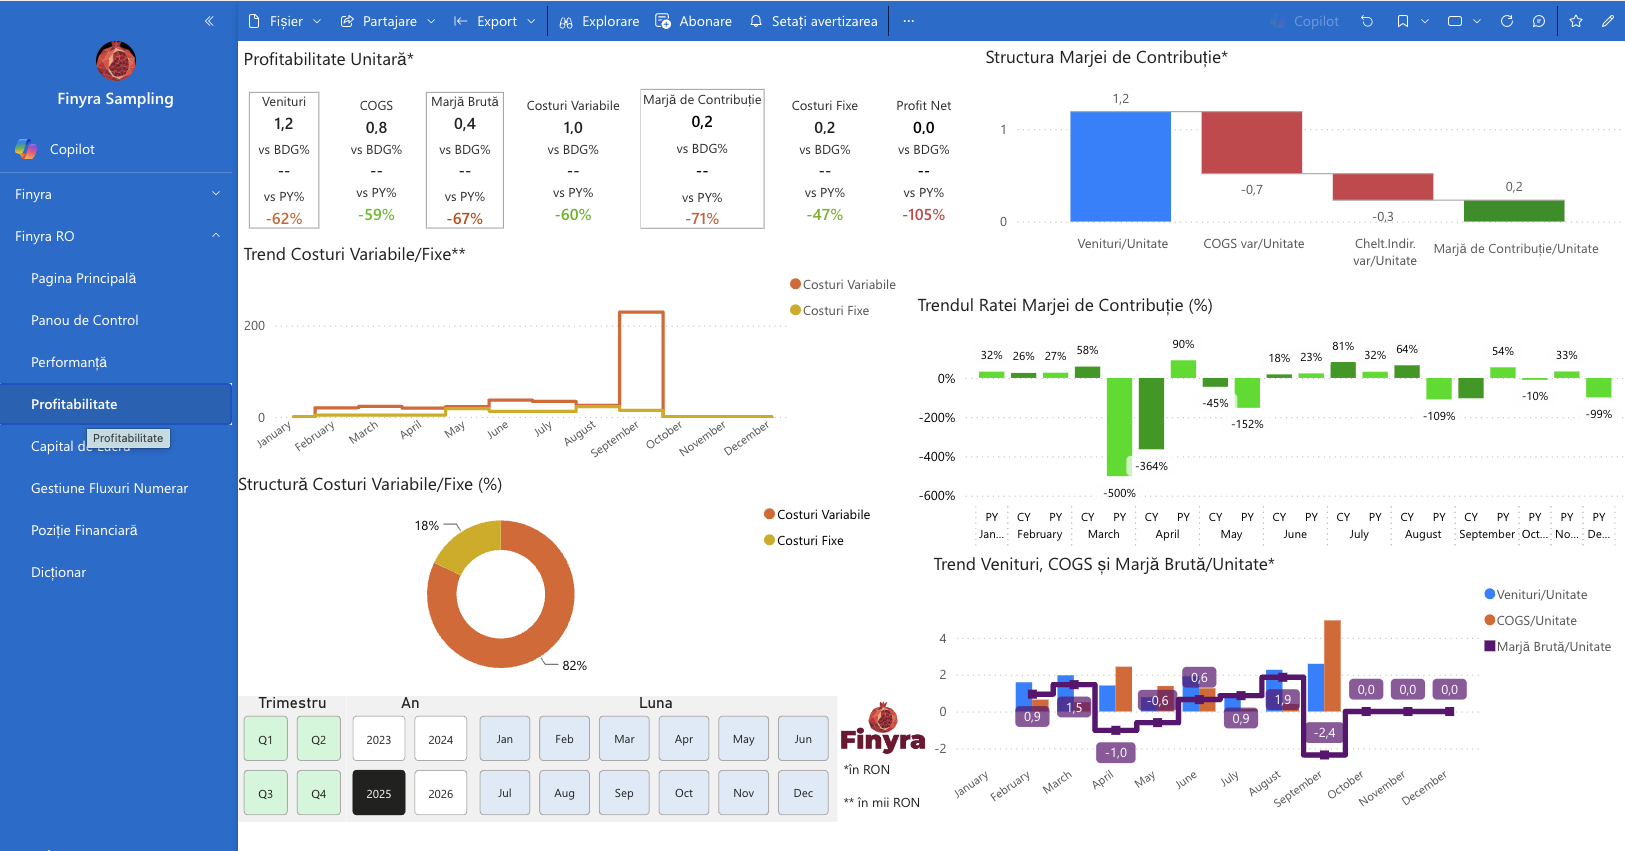Open the Fișier dropdown arrow
This screenshot has height=851, width=1625.
pyautogui.click(x=317, y=21)
